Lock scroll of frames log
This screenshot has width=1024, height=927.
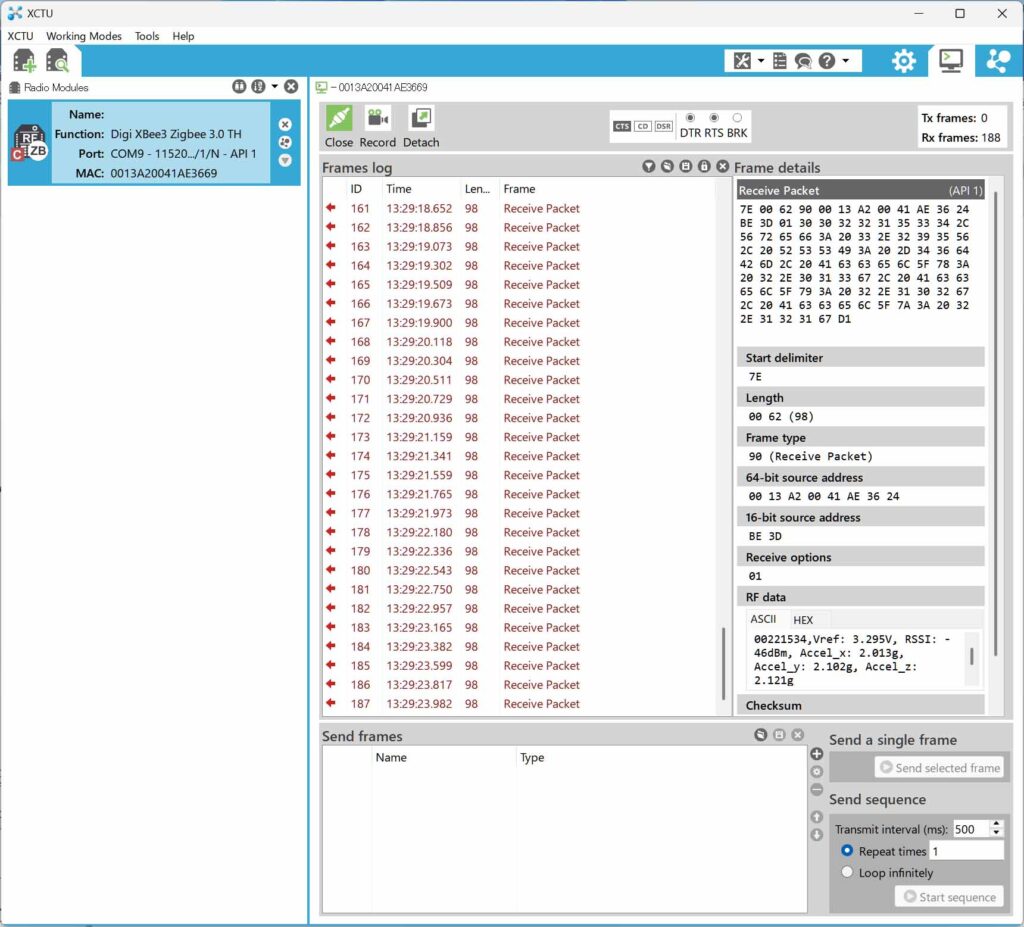click(x=704, y=167)
